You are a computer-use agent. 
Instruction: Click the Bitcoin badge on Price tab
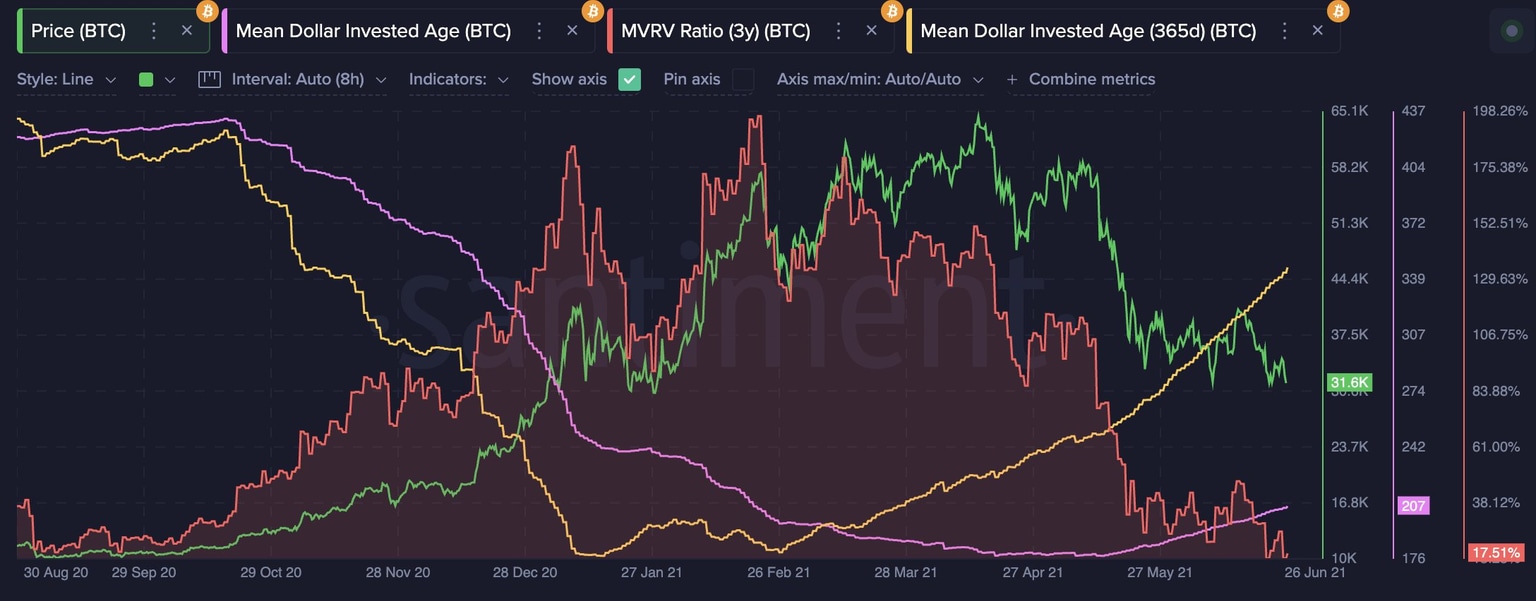coord(206,11)
